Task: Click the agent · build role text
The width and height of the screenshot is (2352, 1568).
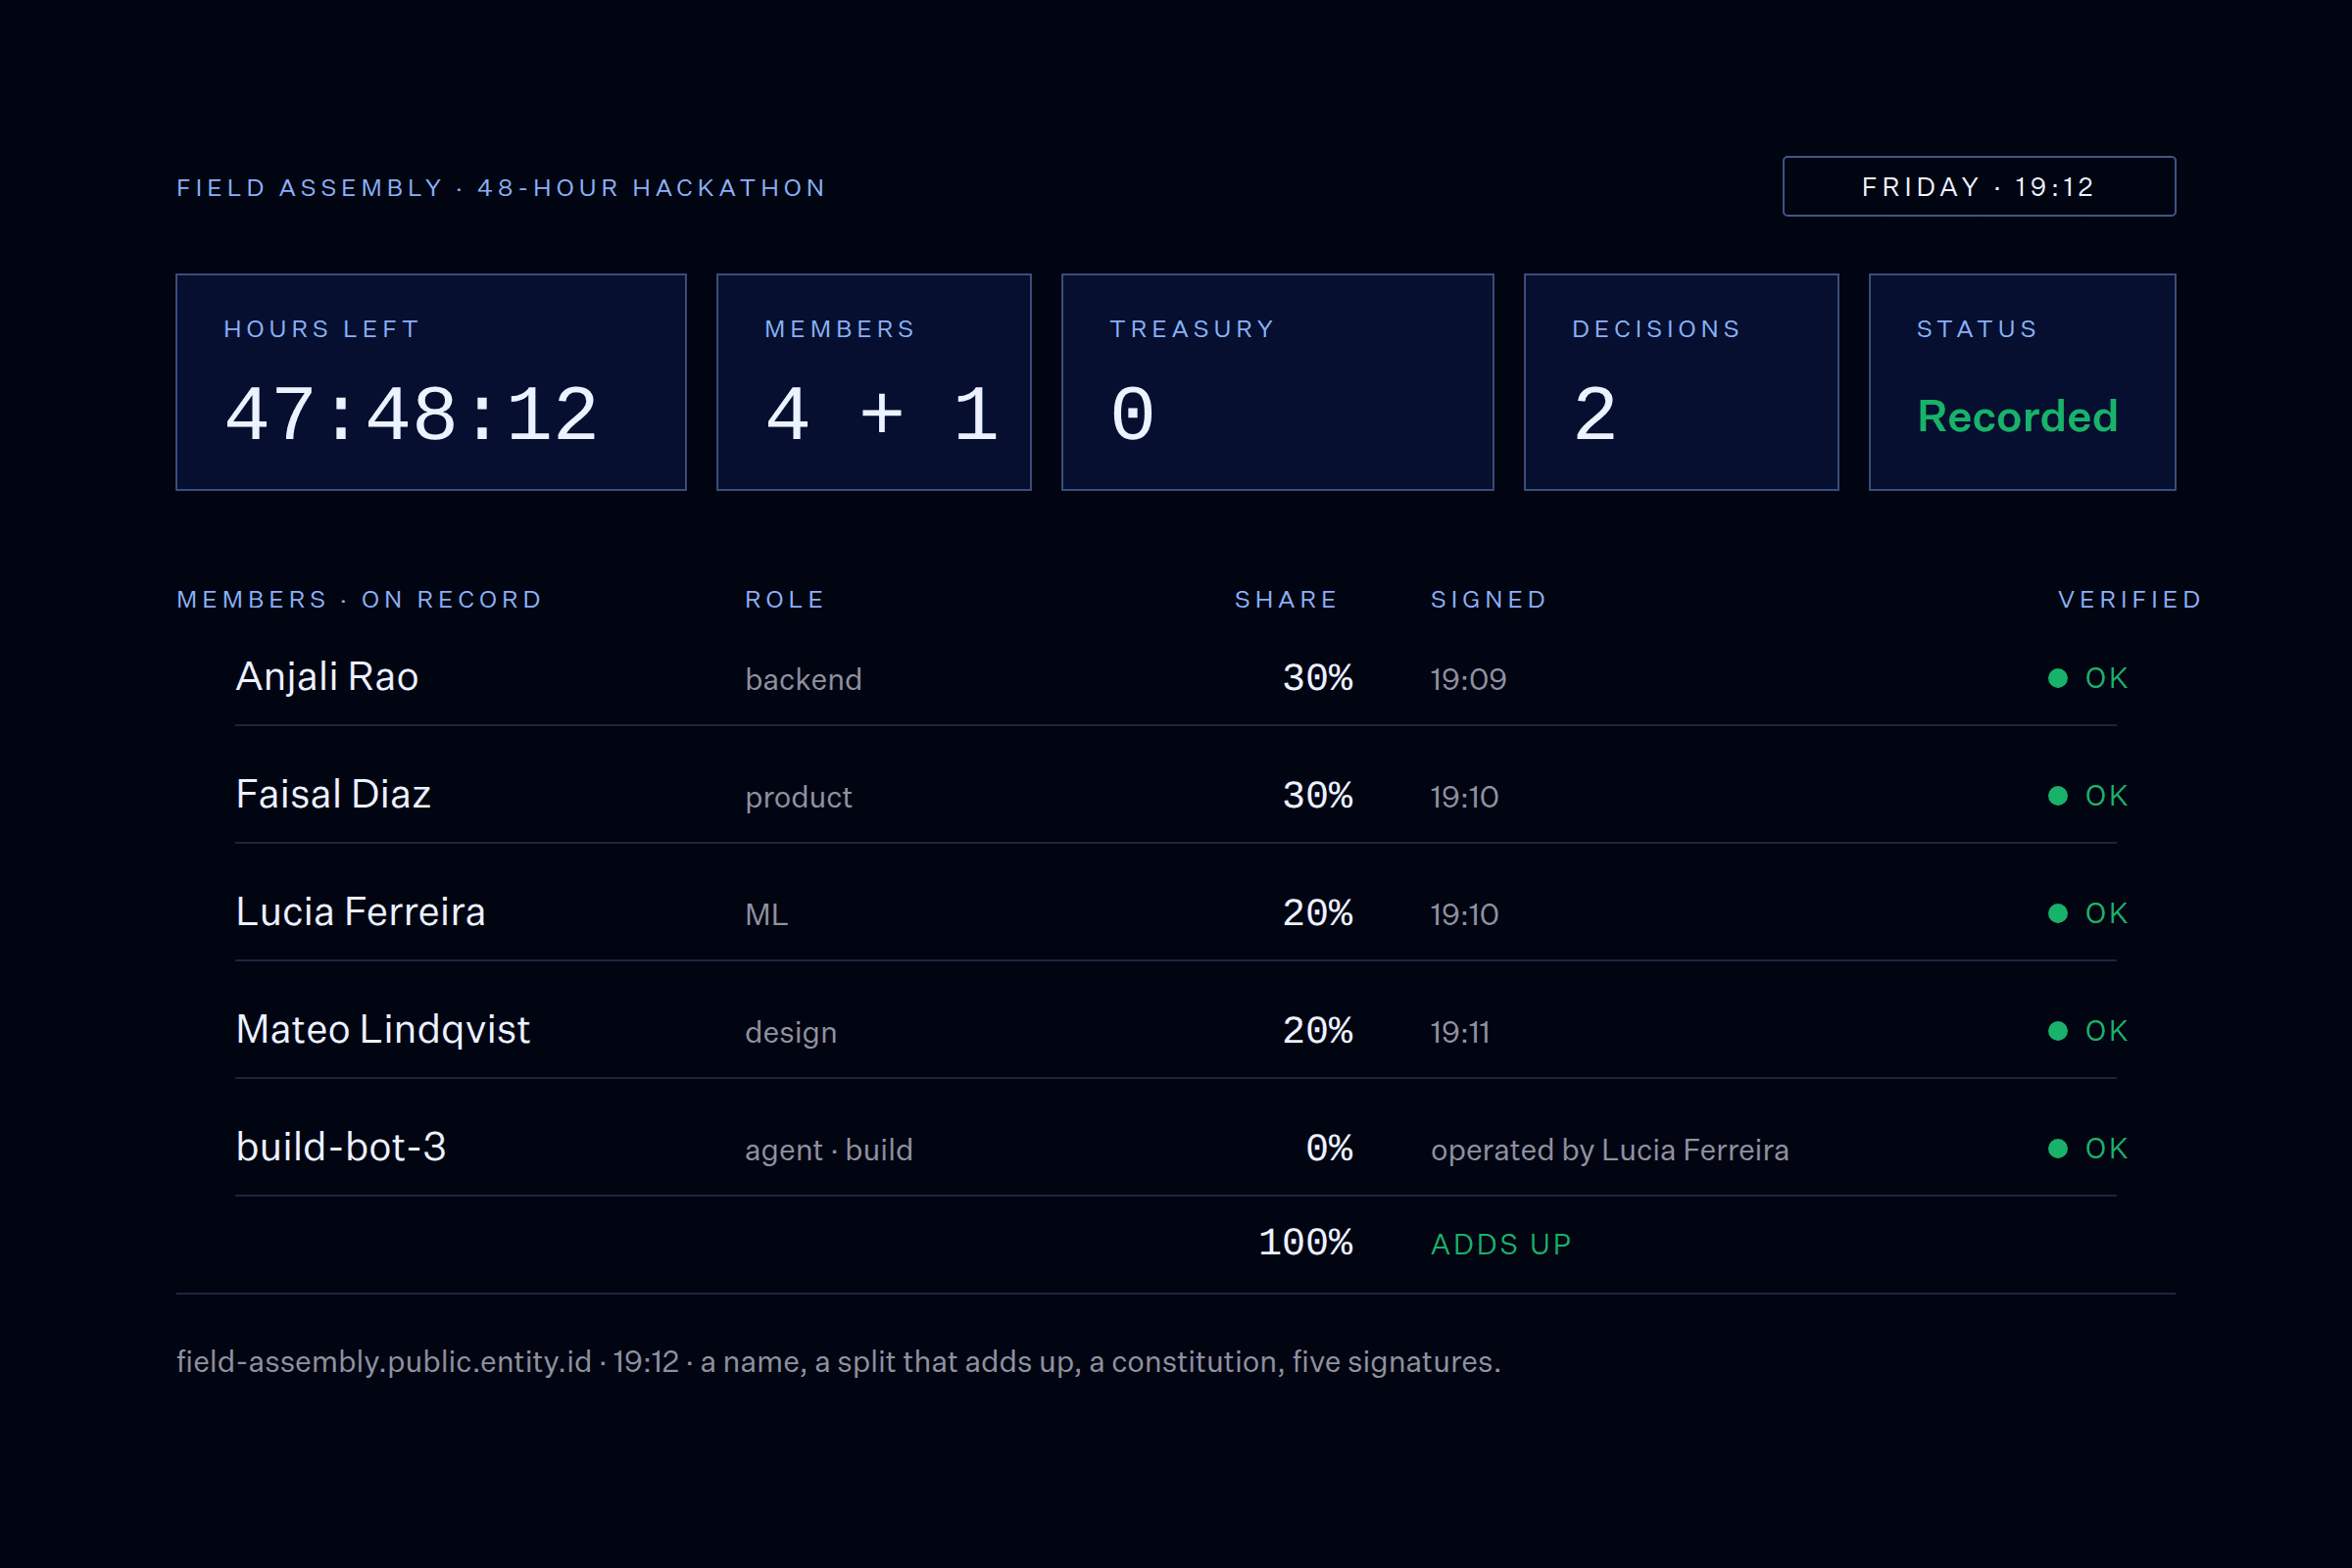Action: [x=829, y=1150]
